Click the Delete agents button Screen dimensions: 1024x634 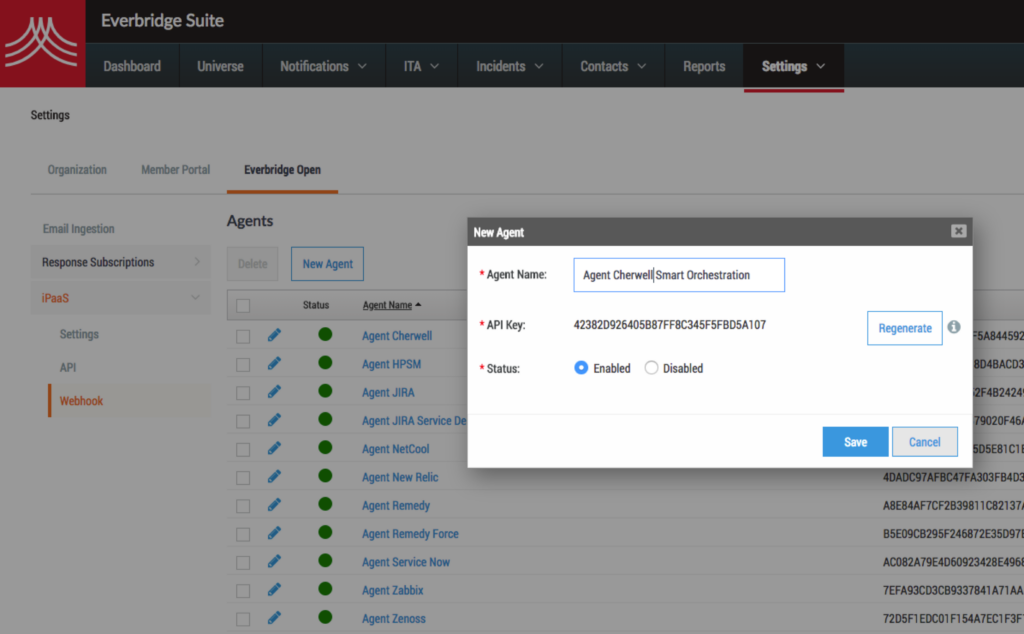click(x=252, y=264)
